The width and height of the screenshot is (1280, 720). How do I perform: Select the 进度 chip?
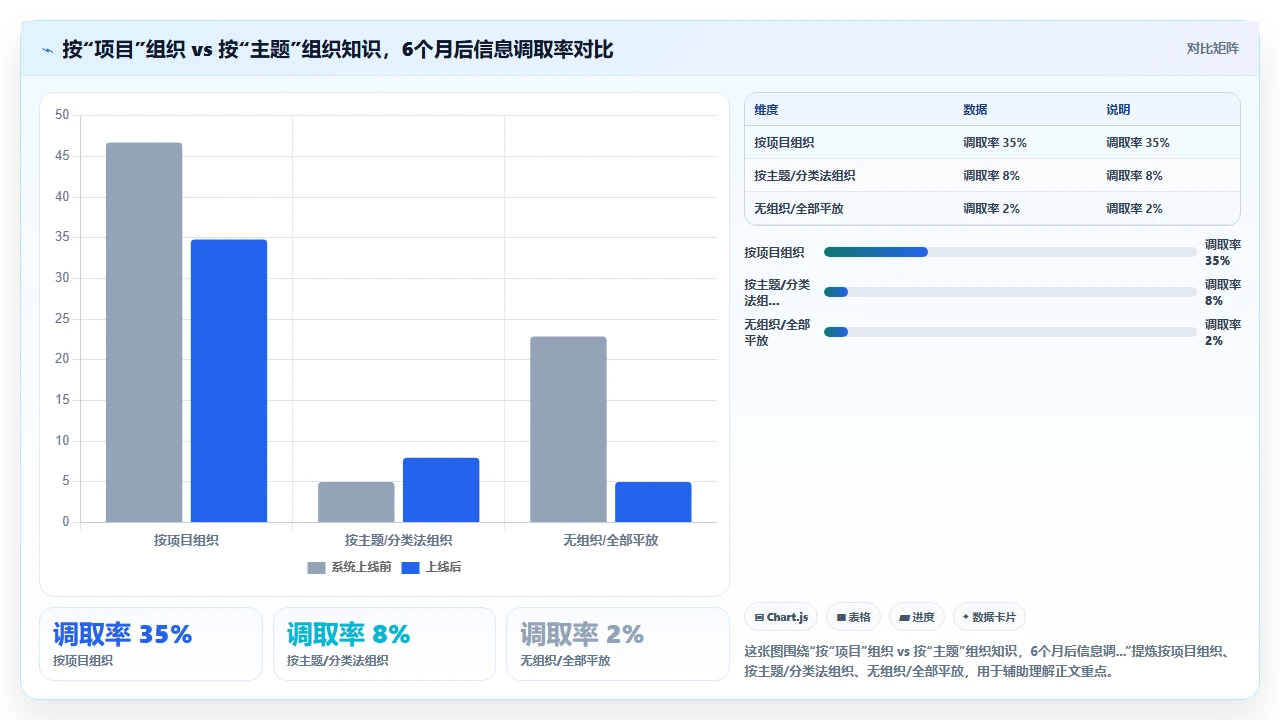point(916,617)
